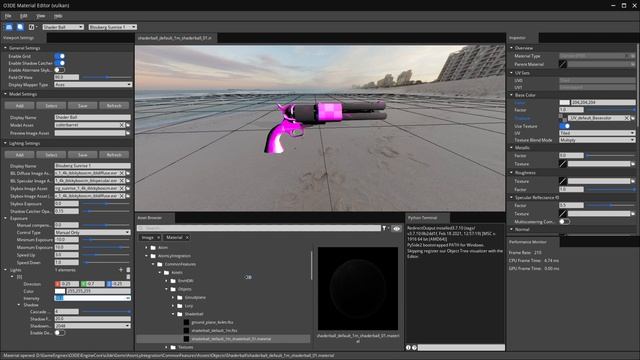The width and height of the screenshot is (640, 360).
Task: Toggle Use Texture for Base Color
Action: [x=564, y=126]
